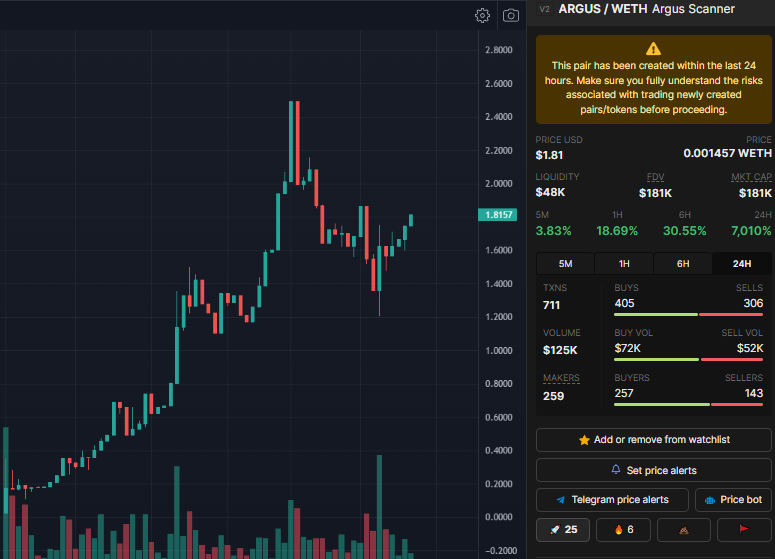This screenshot has height=559, width=775.
Task: Click the buy volume versus sell volume bar
Action: [689, 359]
